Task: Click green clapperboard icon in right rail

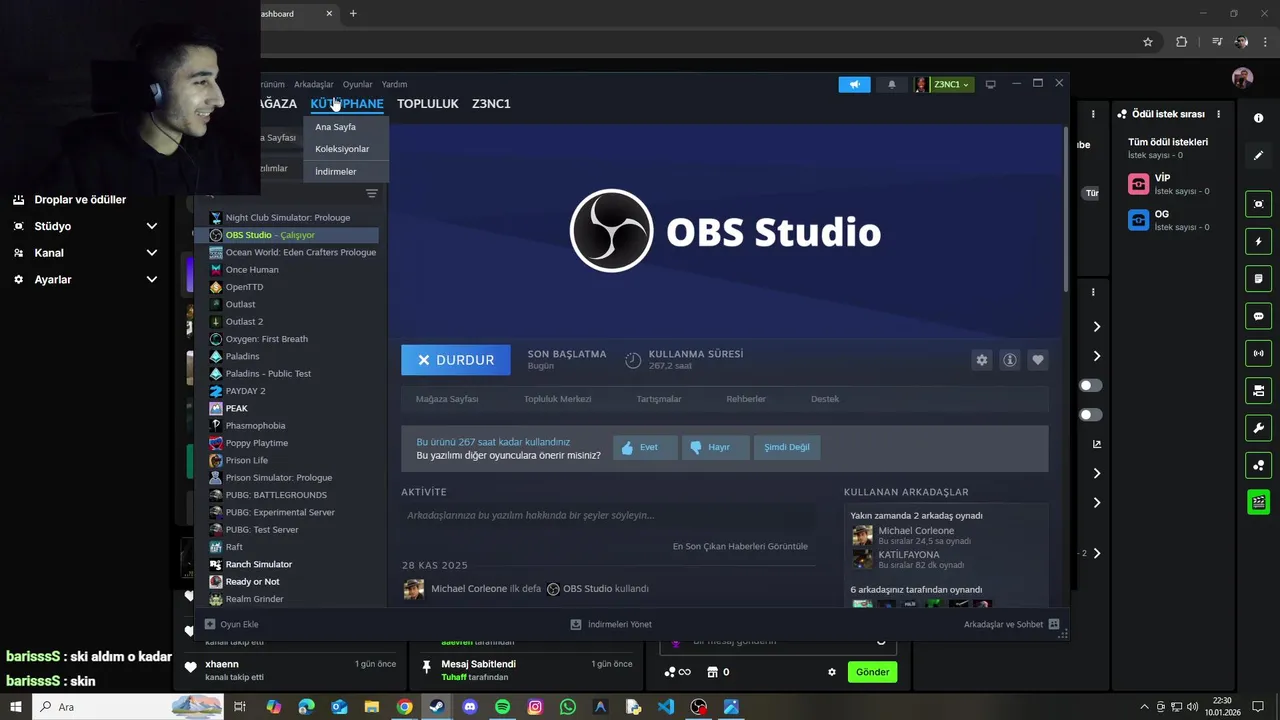Action: [x=1258, y=502]
